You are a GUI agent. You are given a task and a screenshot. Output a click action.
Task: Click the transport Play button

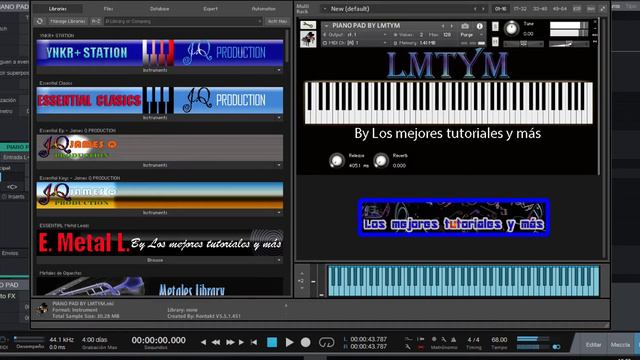(x=289, y=342)
